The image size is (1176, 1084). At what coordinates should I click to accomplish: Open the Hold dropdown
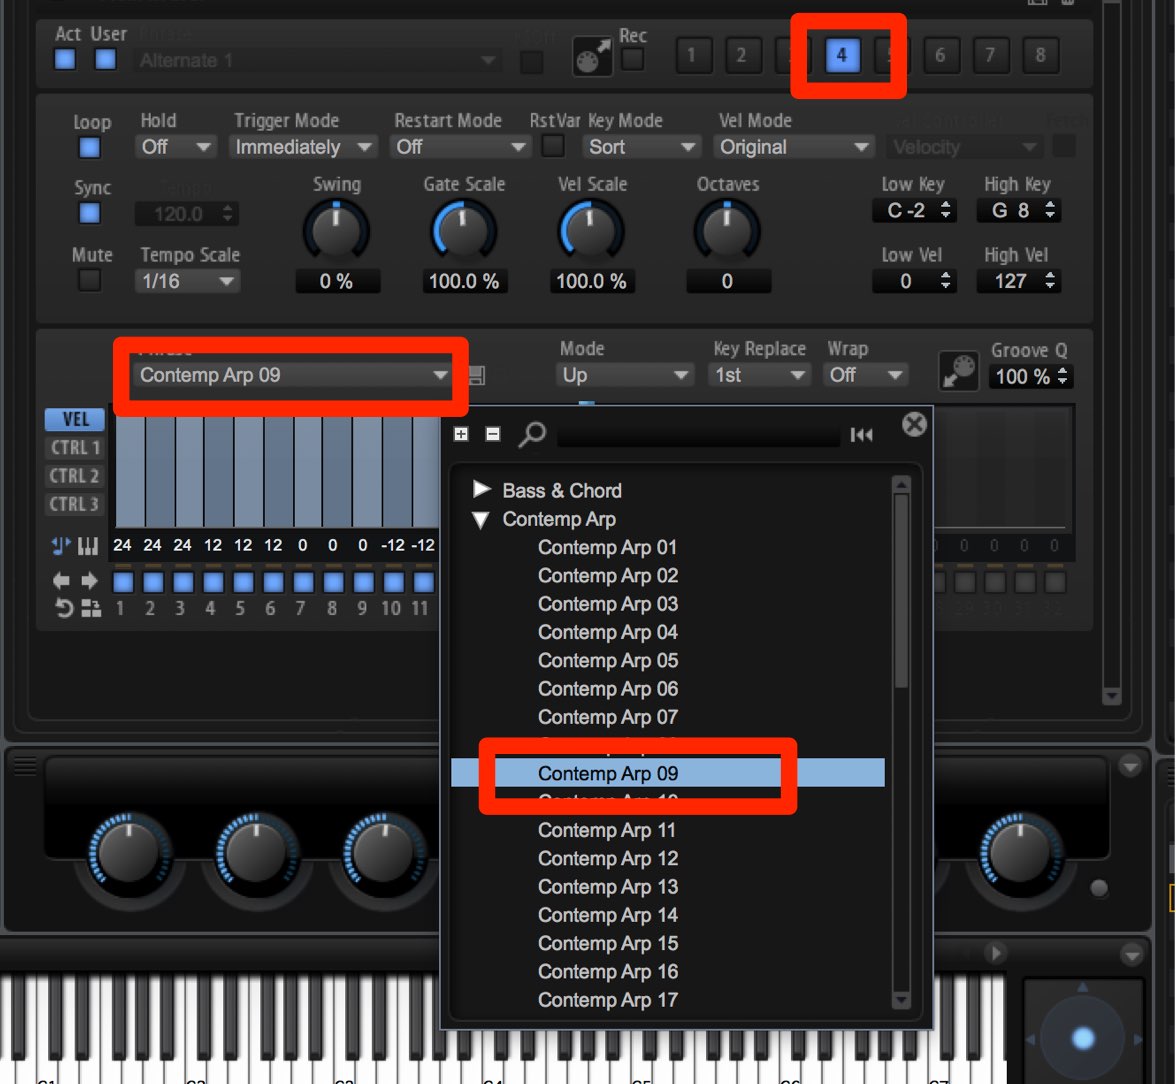[x=176, y=147]
